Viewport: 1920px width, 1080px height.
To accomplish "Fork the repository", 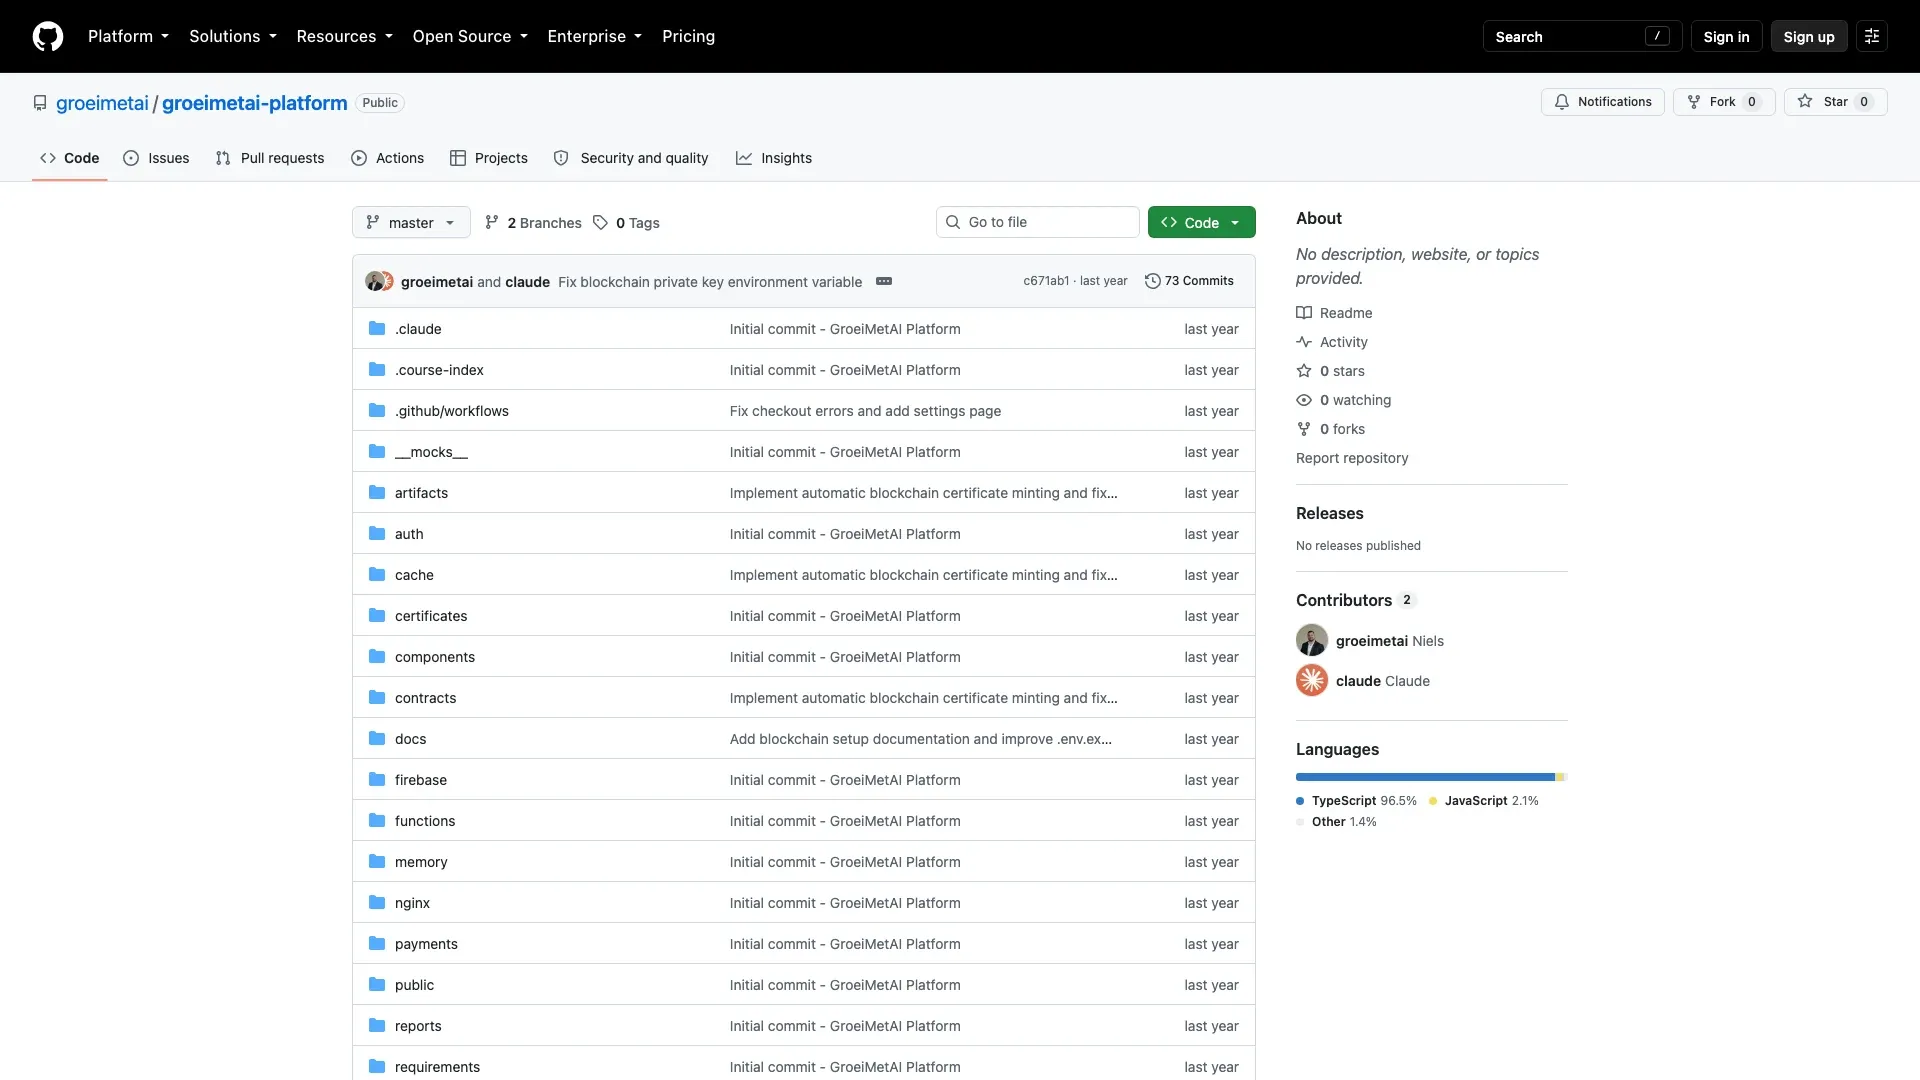I will pos(1724,102).
